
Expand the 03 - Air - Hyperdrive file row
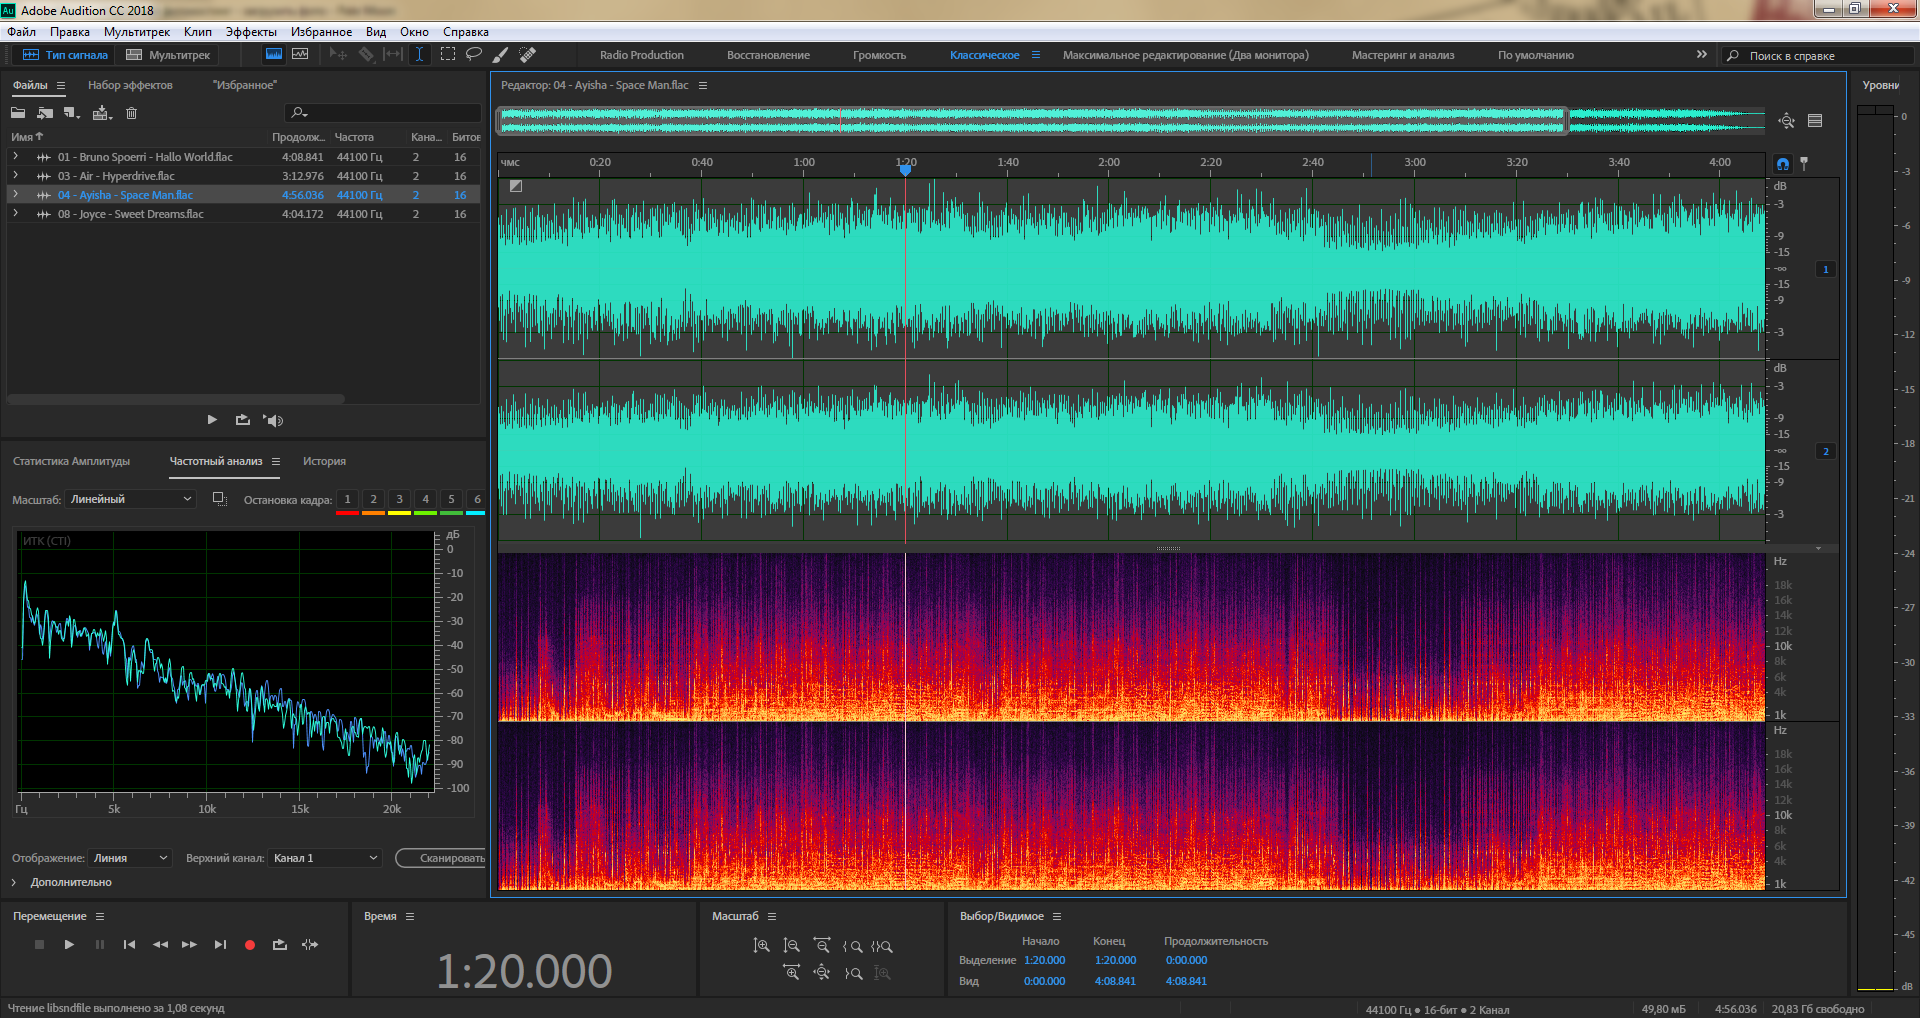pyautogui.click(x=15, y=175)
